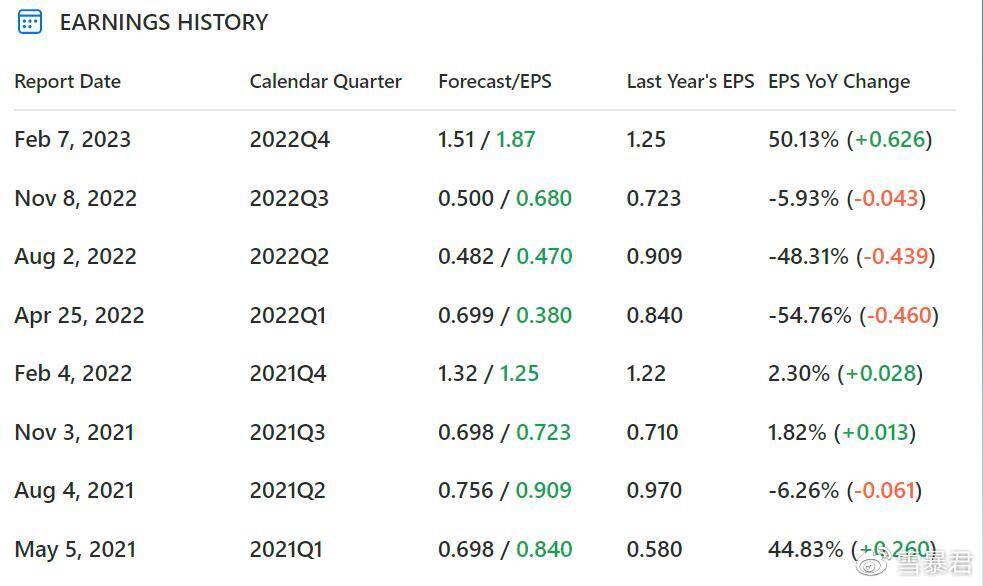Screen dimensions: 983x586
Task: Click the 0.710 last year's EPS value
Action: tap(652, 432)
